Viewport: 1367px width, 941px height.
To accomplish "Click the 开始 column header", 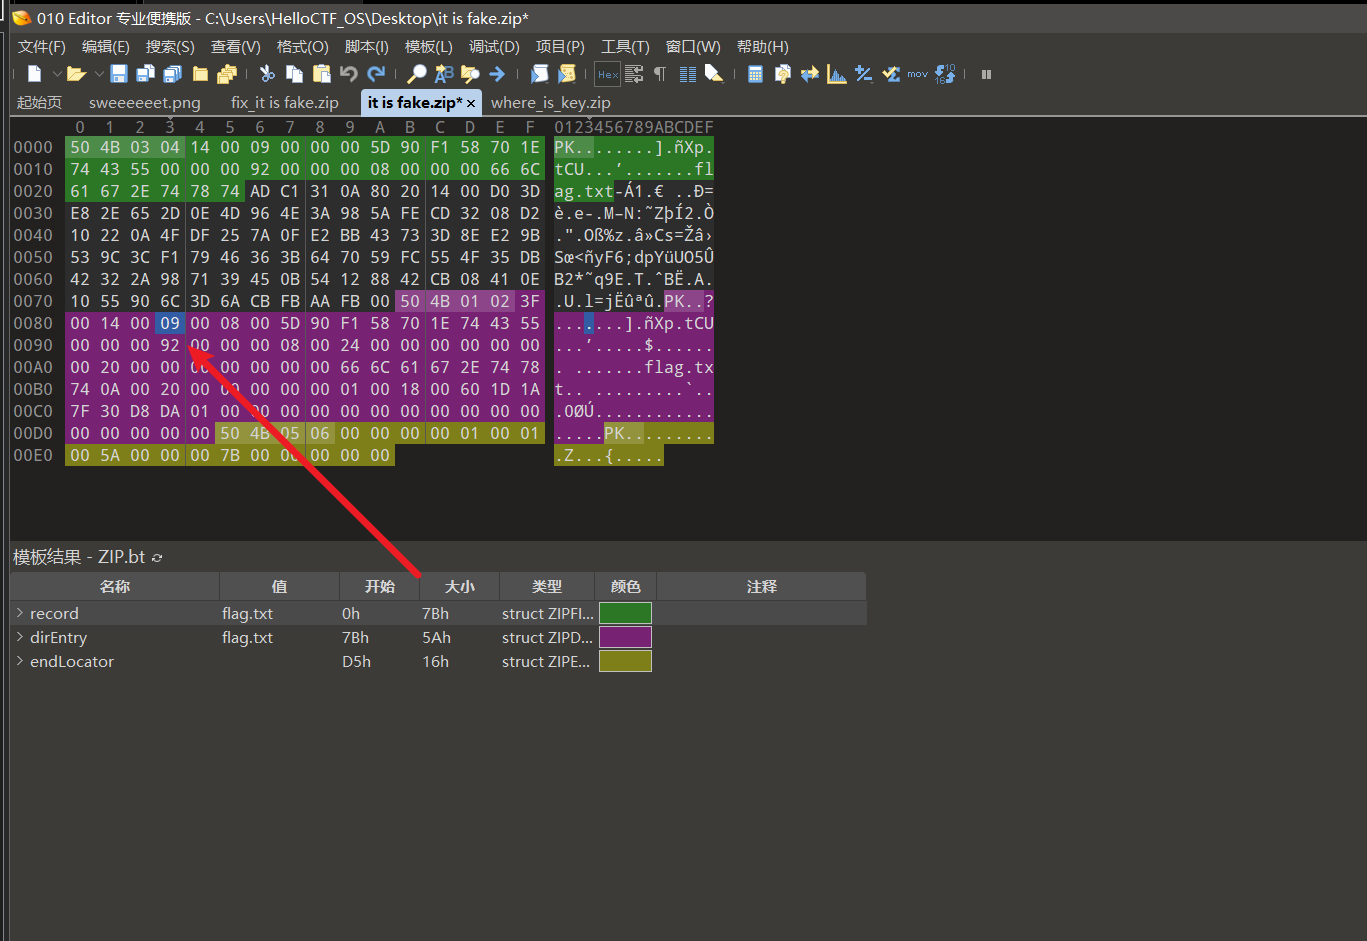I will click(379, 586).
